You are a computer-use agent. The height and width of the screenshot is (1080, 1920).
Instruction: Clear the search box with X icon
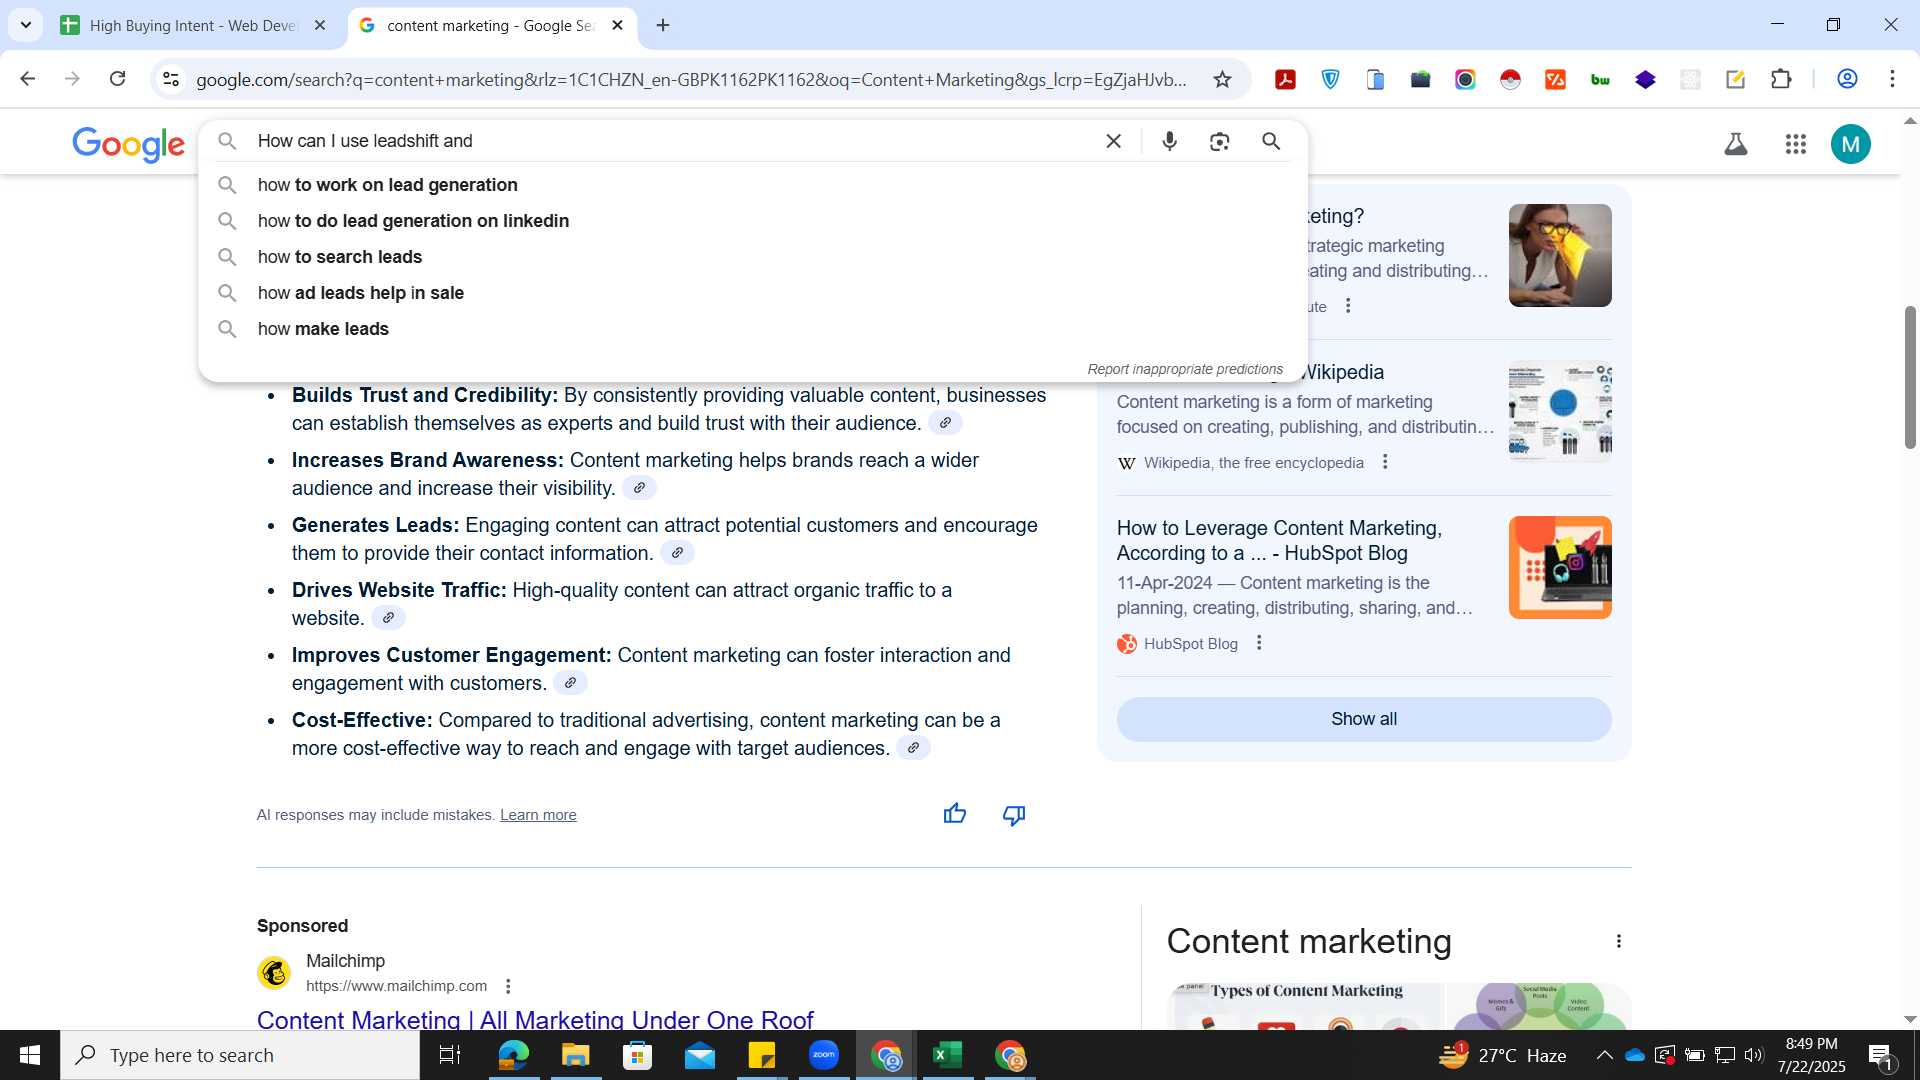(x=1113, y=141)
